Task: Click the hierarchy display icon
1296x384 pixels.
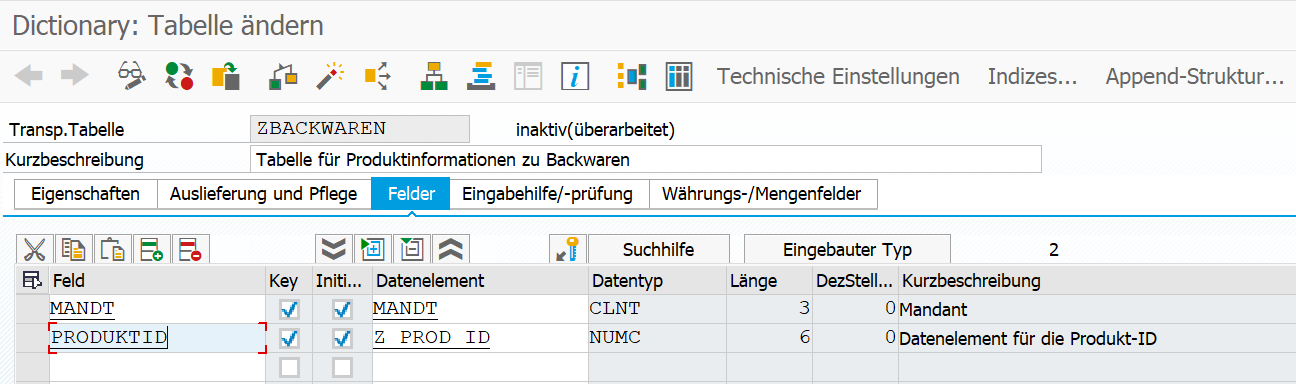Action: (x=434, y=76)
